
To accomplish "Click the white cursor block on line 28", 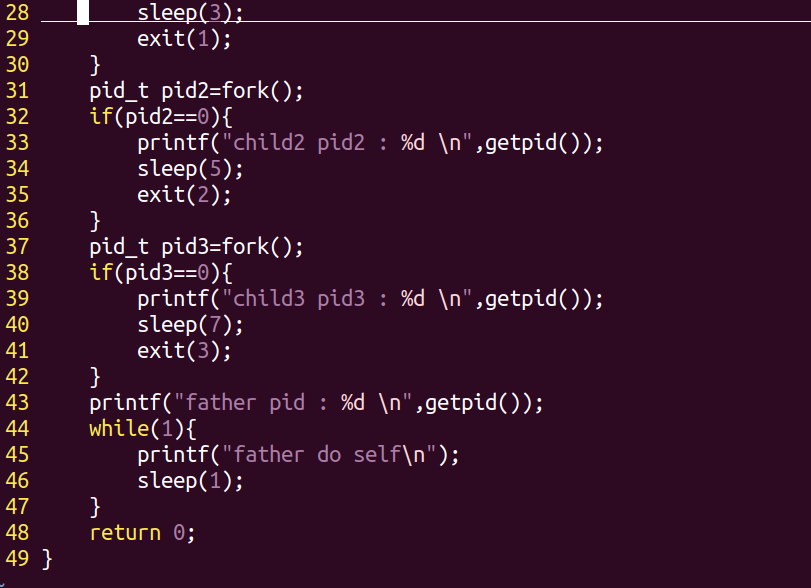I will (83, 13).
